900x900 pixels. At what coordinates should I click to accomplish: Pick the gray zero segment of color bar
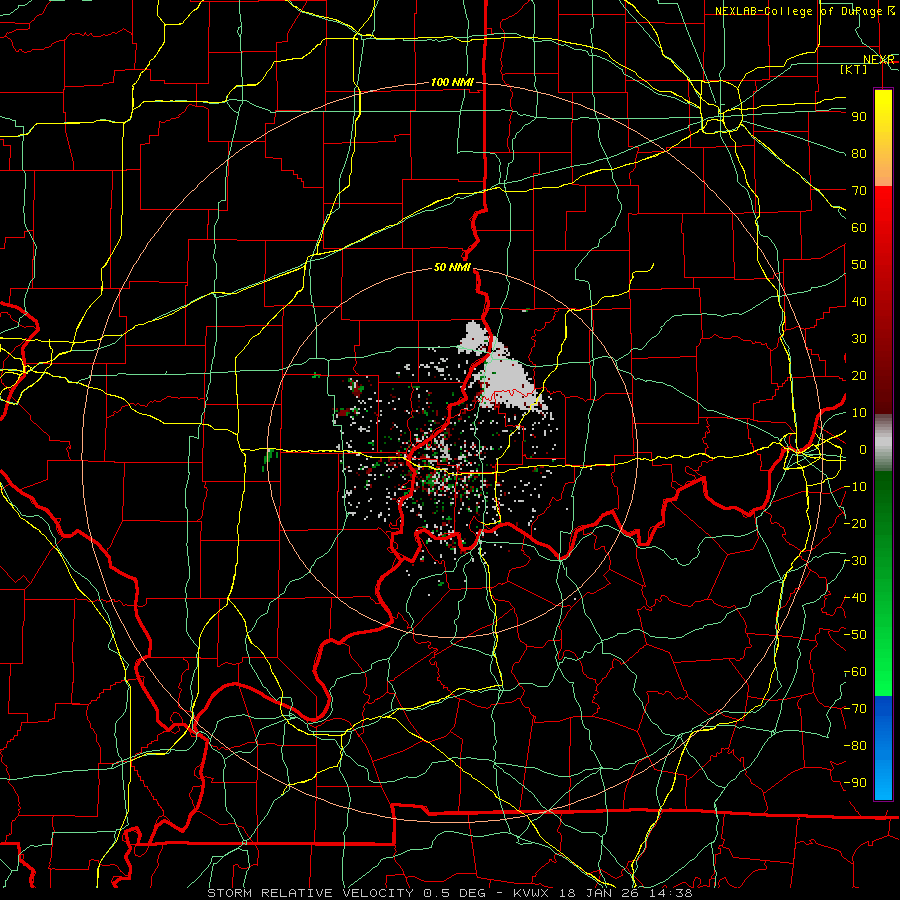click(883, 443)
